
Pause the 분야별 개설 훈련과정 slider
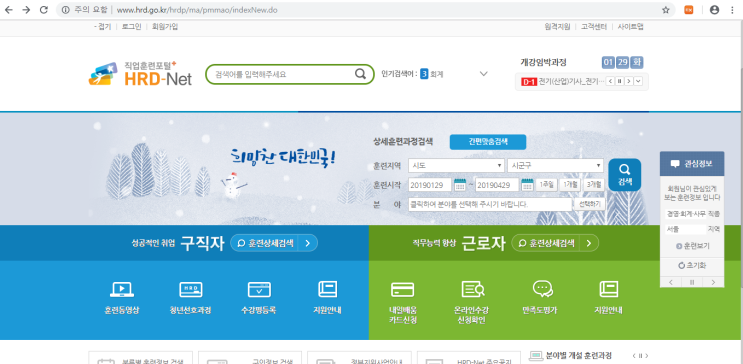[640, 355]
